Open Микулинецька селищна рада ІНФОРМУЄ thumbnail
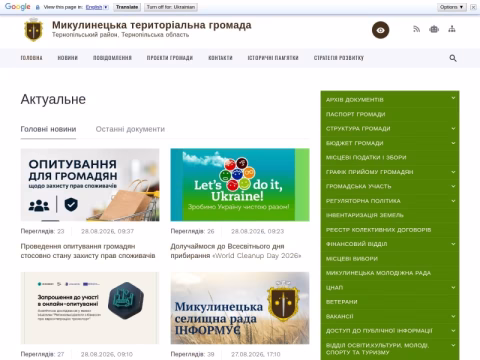 click(x=240, y=308)
